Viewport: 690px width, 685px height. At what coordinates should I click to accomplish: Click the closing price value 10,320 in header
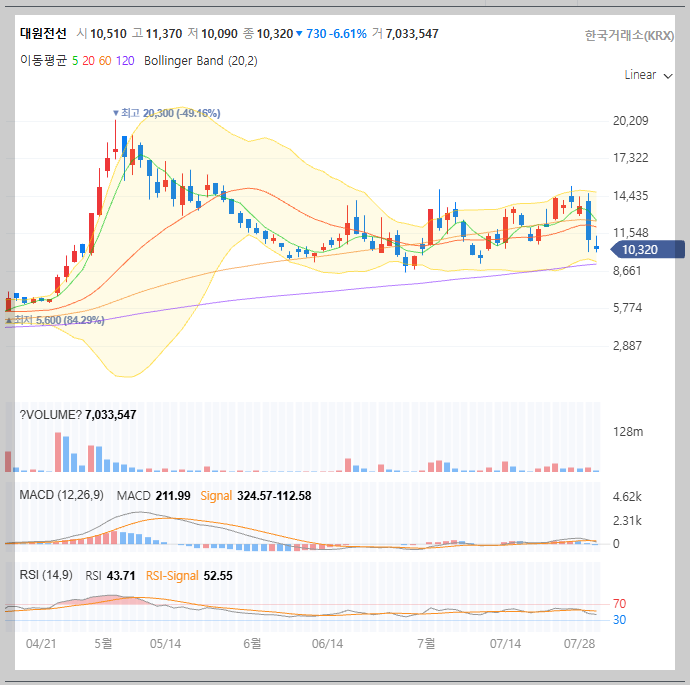pos(275,34)
